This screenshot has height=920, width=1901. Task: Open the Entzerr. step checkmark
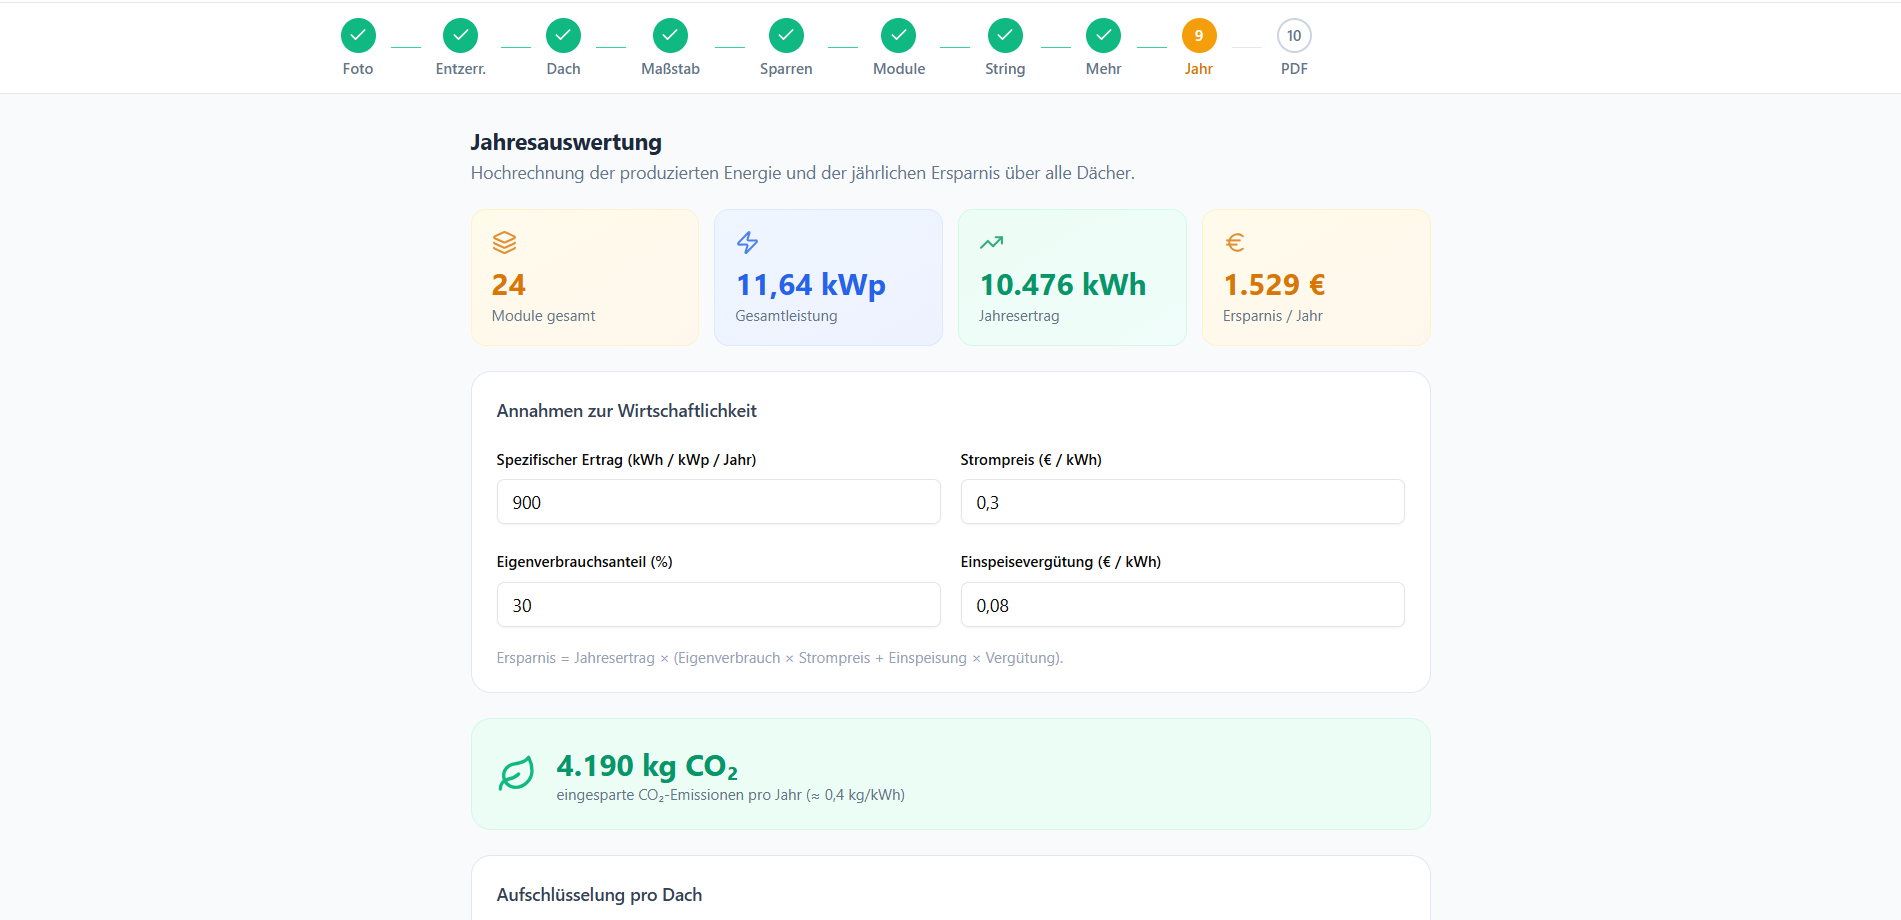point(460,36)
